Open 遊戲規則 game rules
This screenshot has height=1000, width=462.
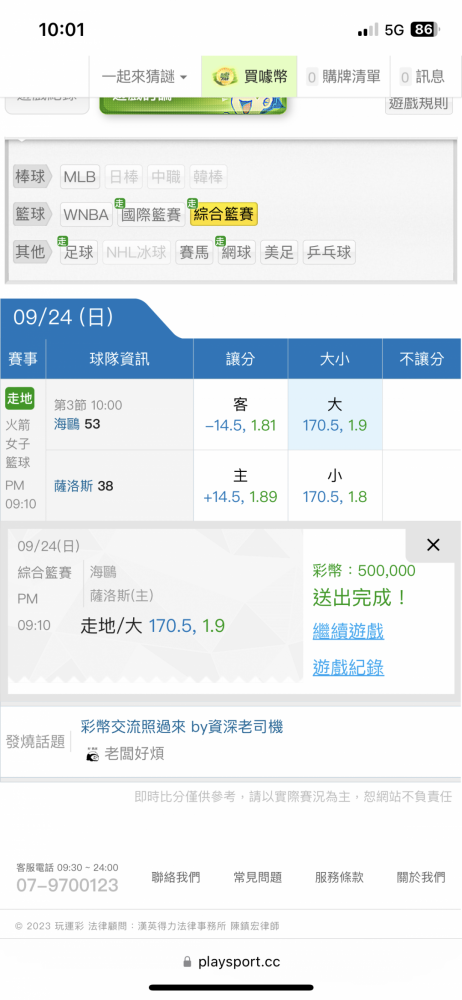pyautogui.click(x=419, y=102)
